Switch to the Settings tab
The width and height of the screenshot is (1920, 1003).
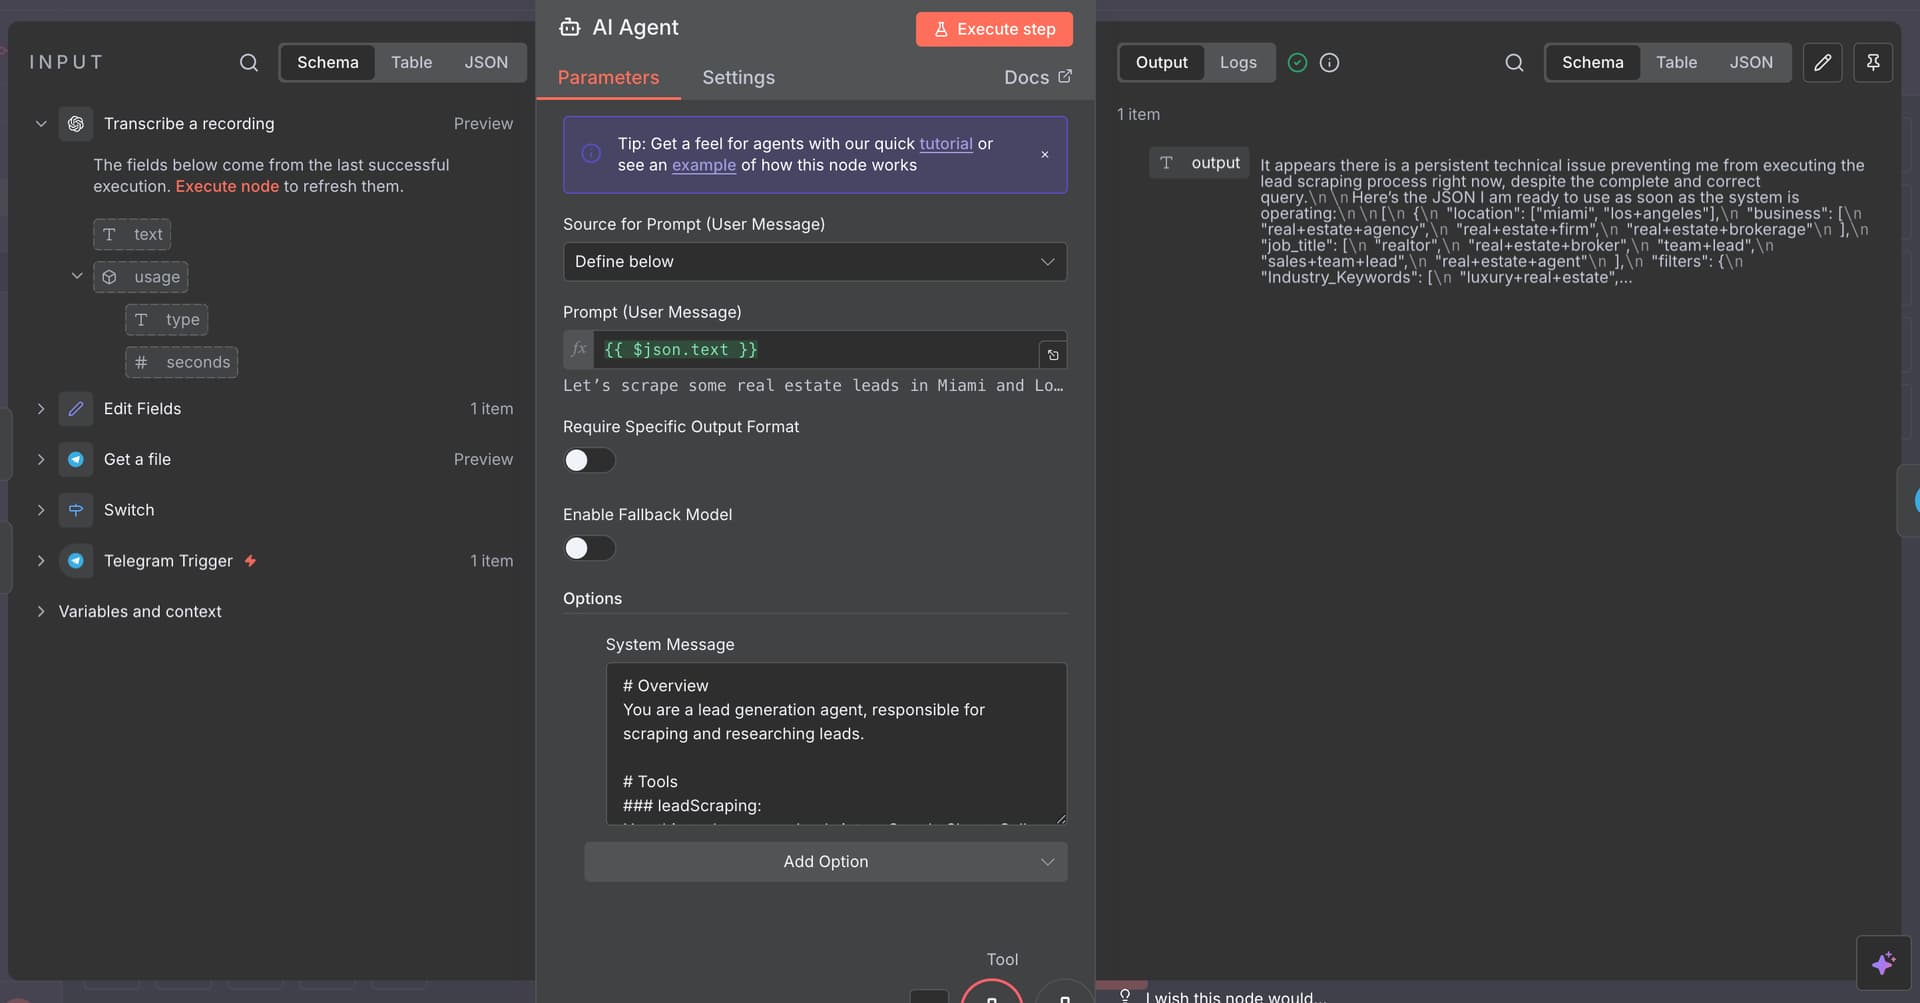coord(738,78)
